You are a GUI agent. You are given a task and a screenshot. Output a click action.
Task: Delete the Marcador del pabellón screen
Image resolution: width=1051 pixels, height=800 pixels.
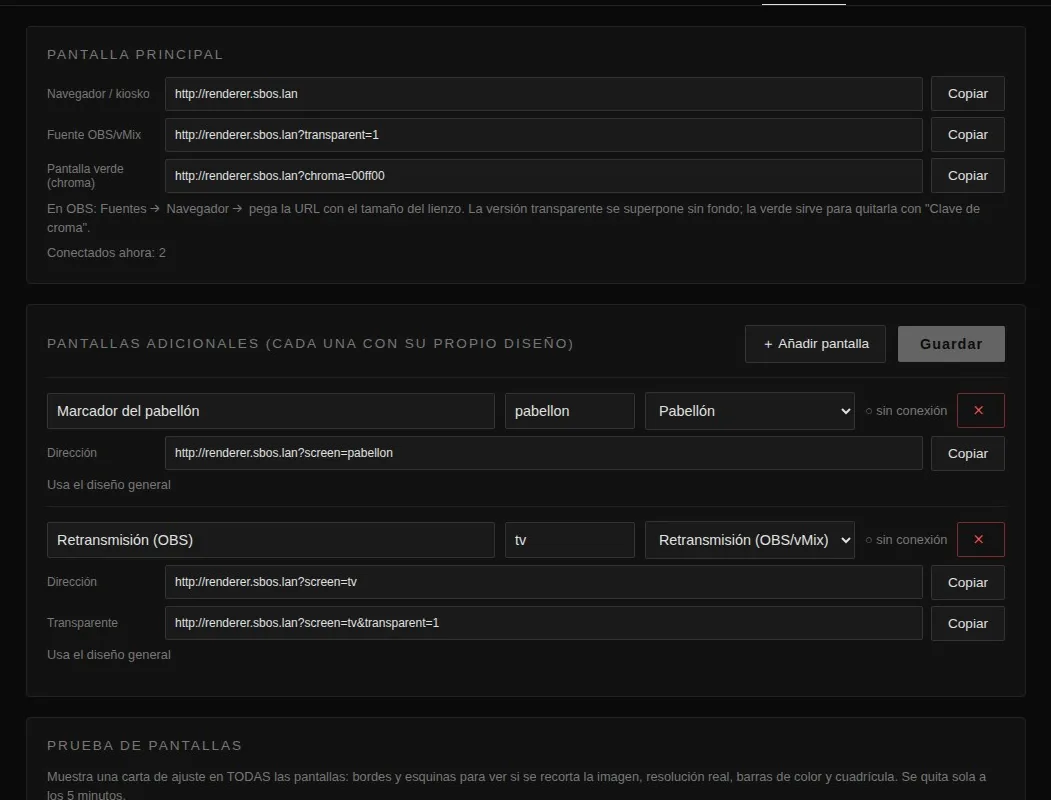[981, 411]
